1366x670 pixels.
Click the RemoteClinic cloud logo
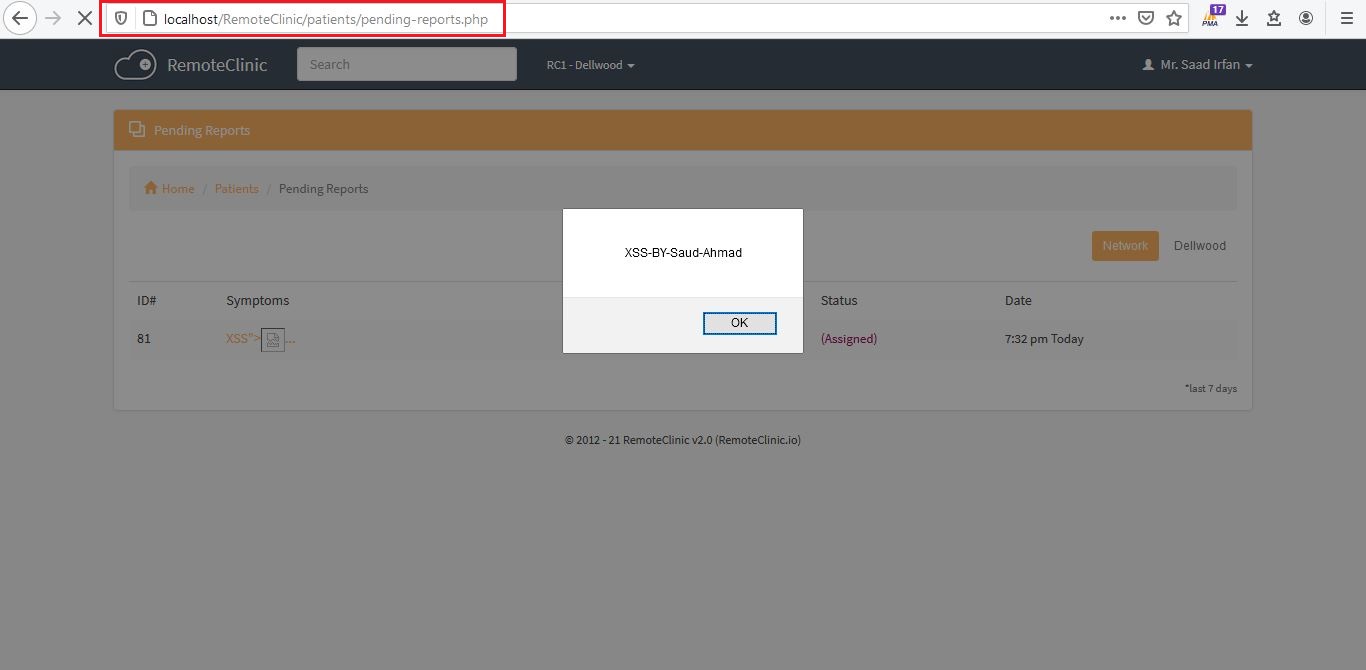tap(135, 65)
